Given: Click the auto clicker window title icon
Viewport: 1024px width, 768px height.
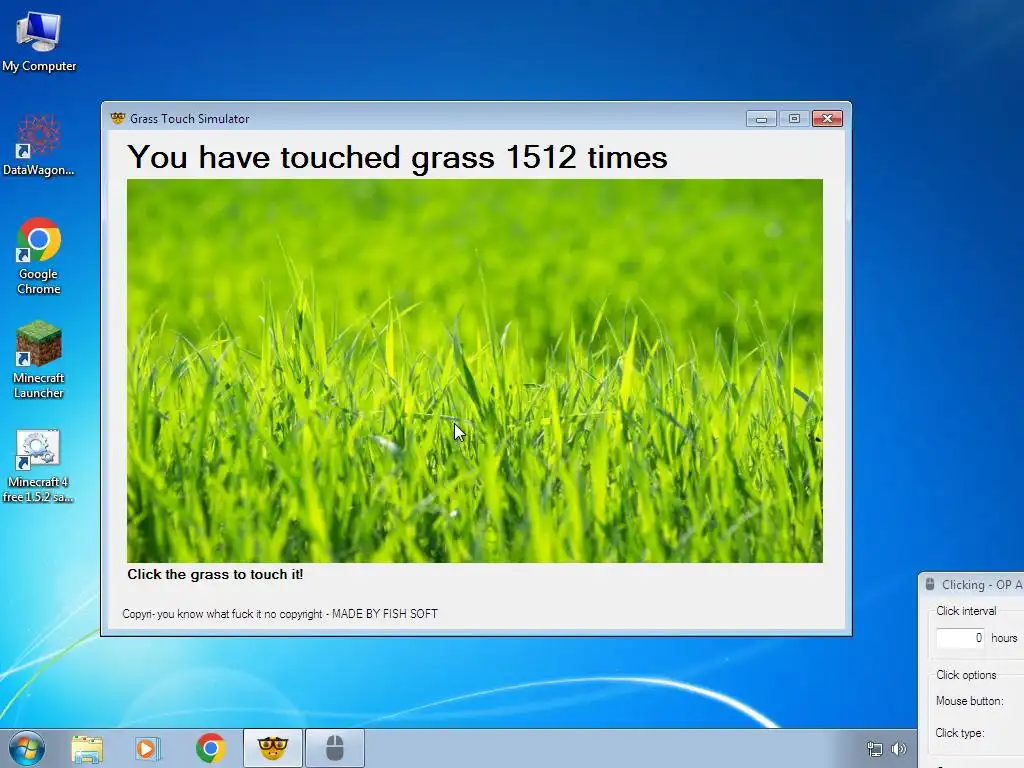Looking at the screenshot, I should pos(930,584).
